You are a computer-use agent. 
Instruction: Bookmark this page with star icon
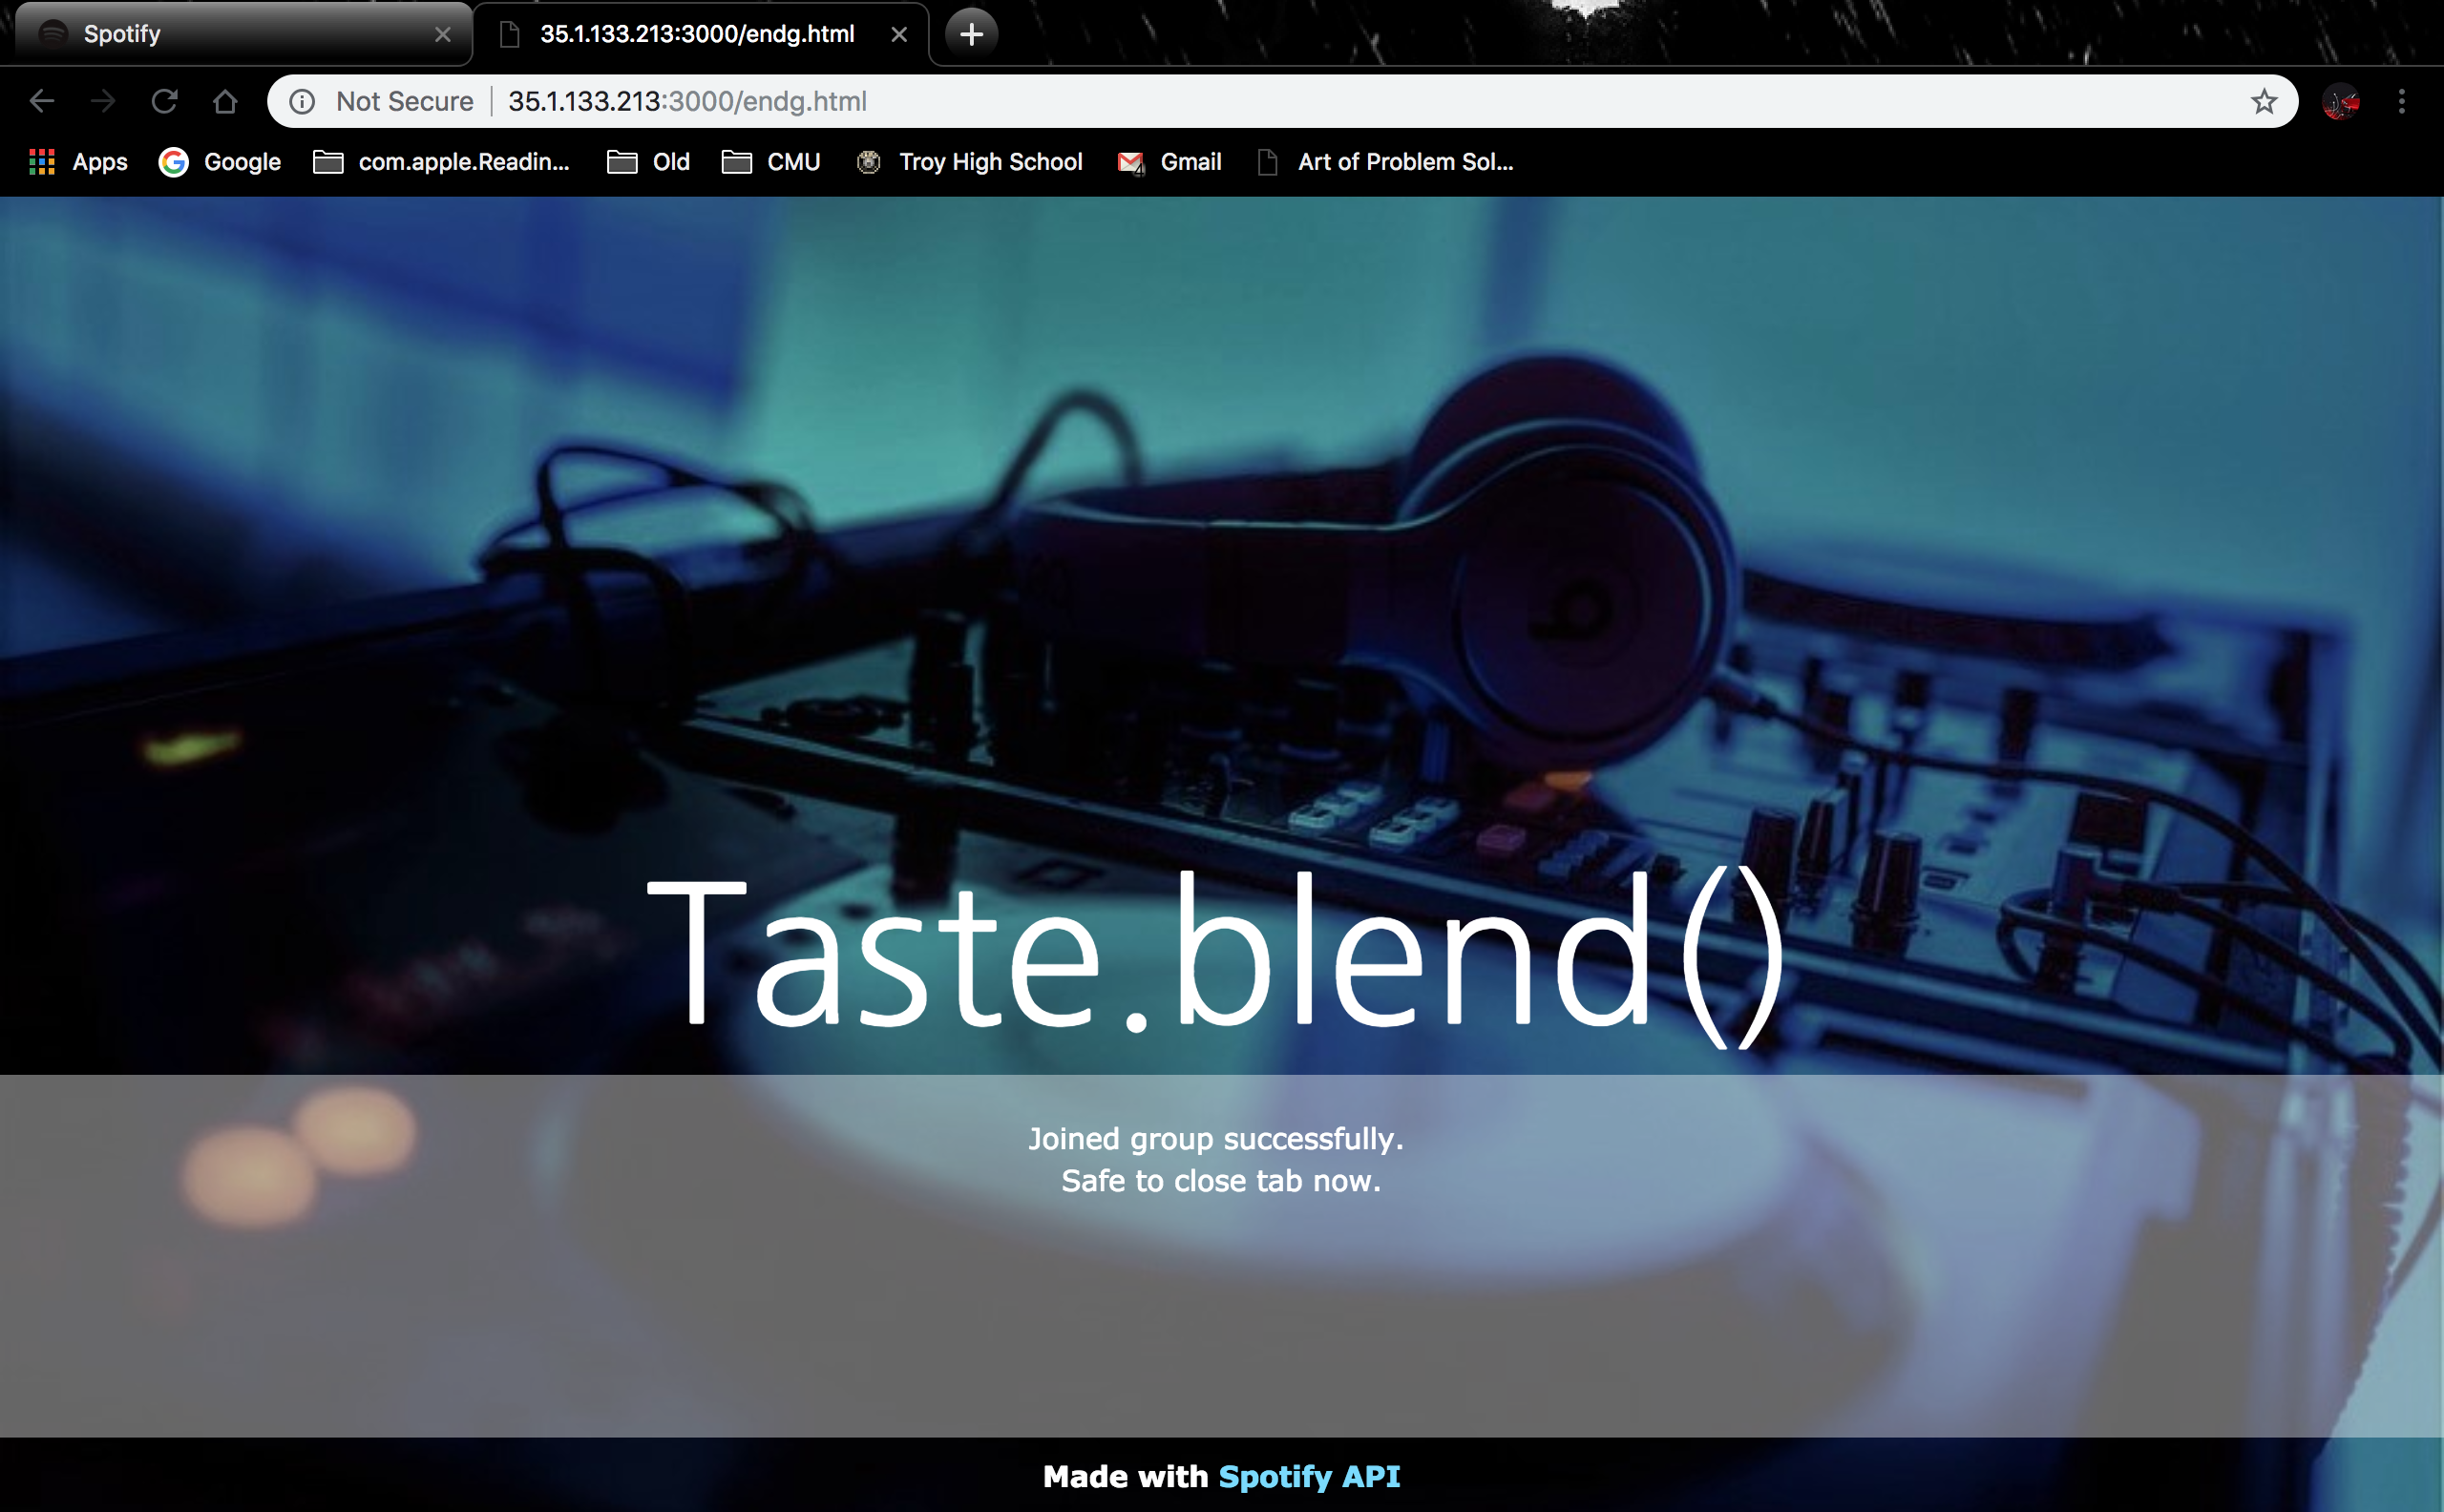coord(2263,101)
